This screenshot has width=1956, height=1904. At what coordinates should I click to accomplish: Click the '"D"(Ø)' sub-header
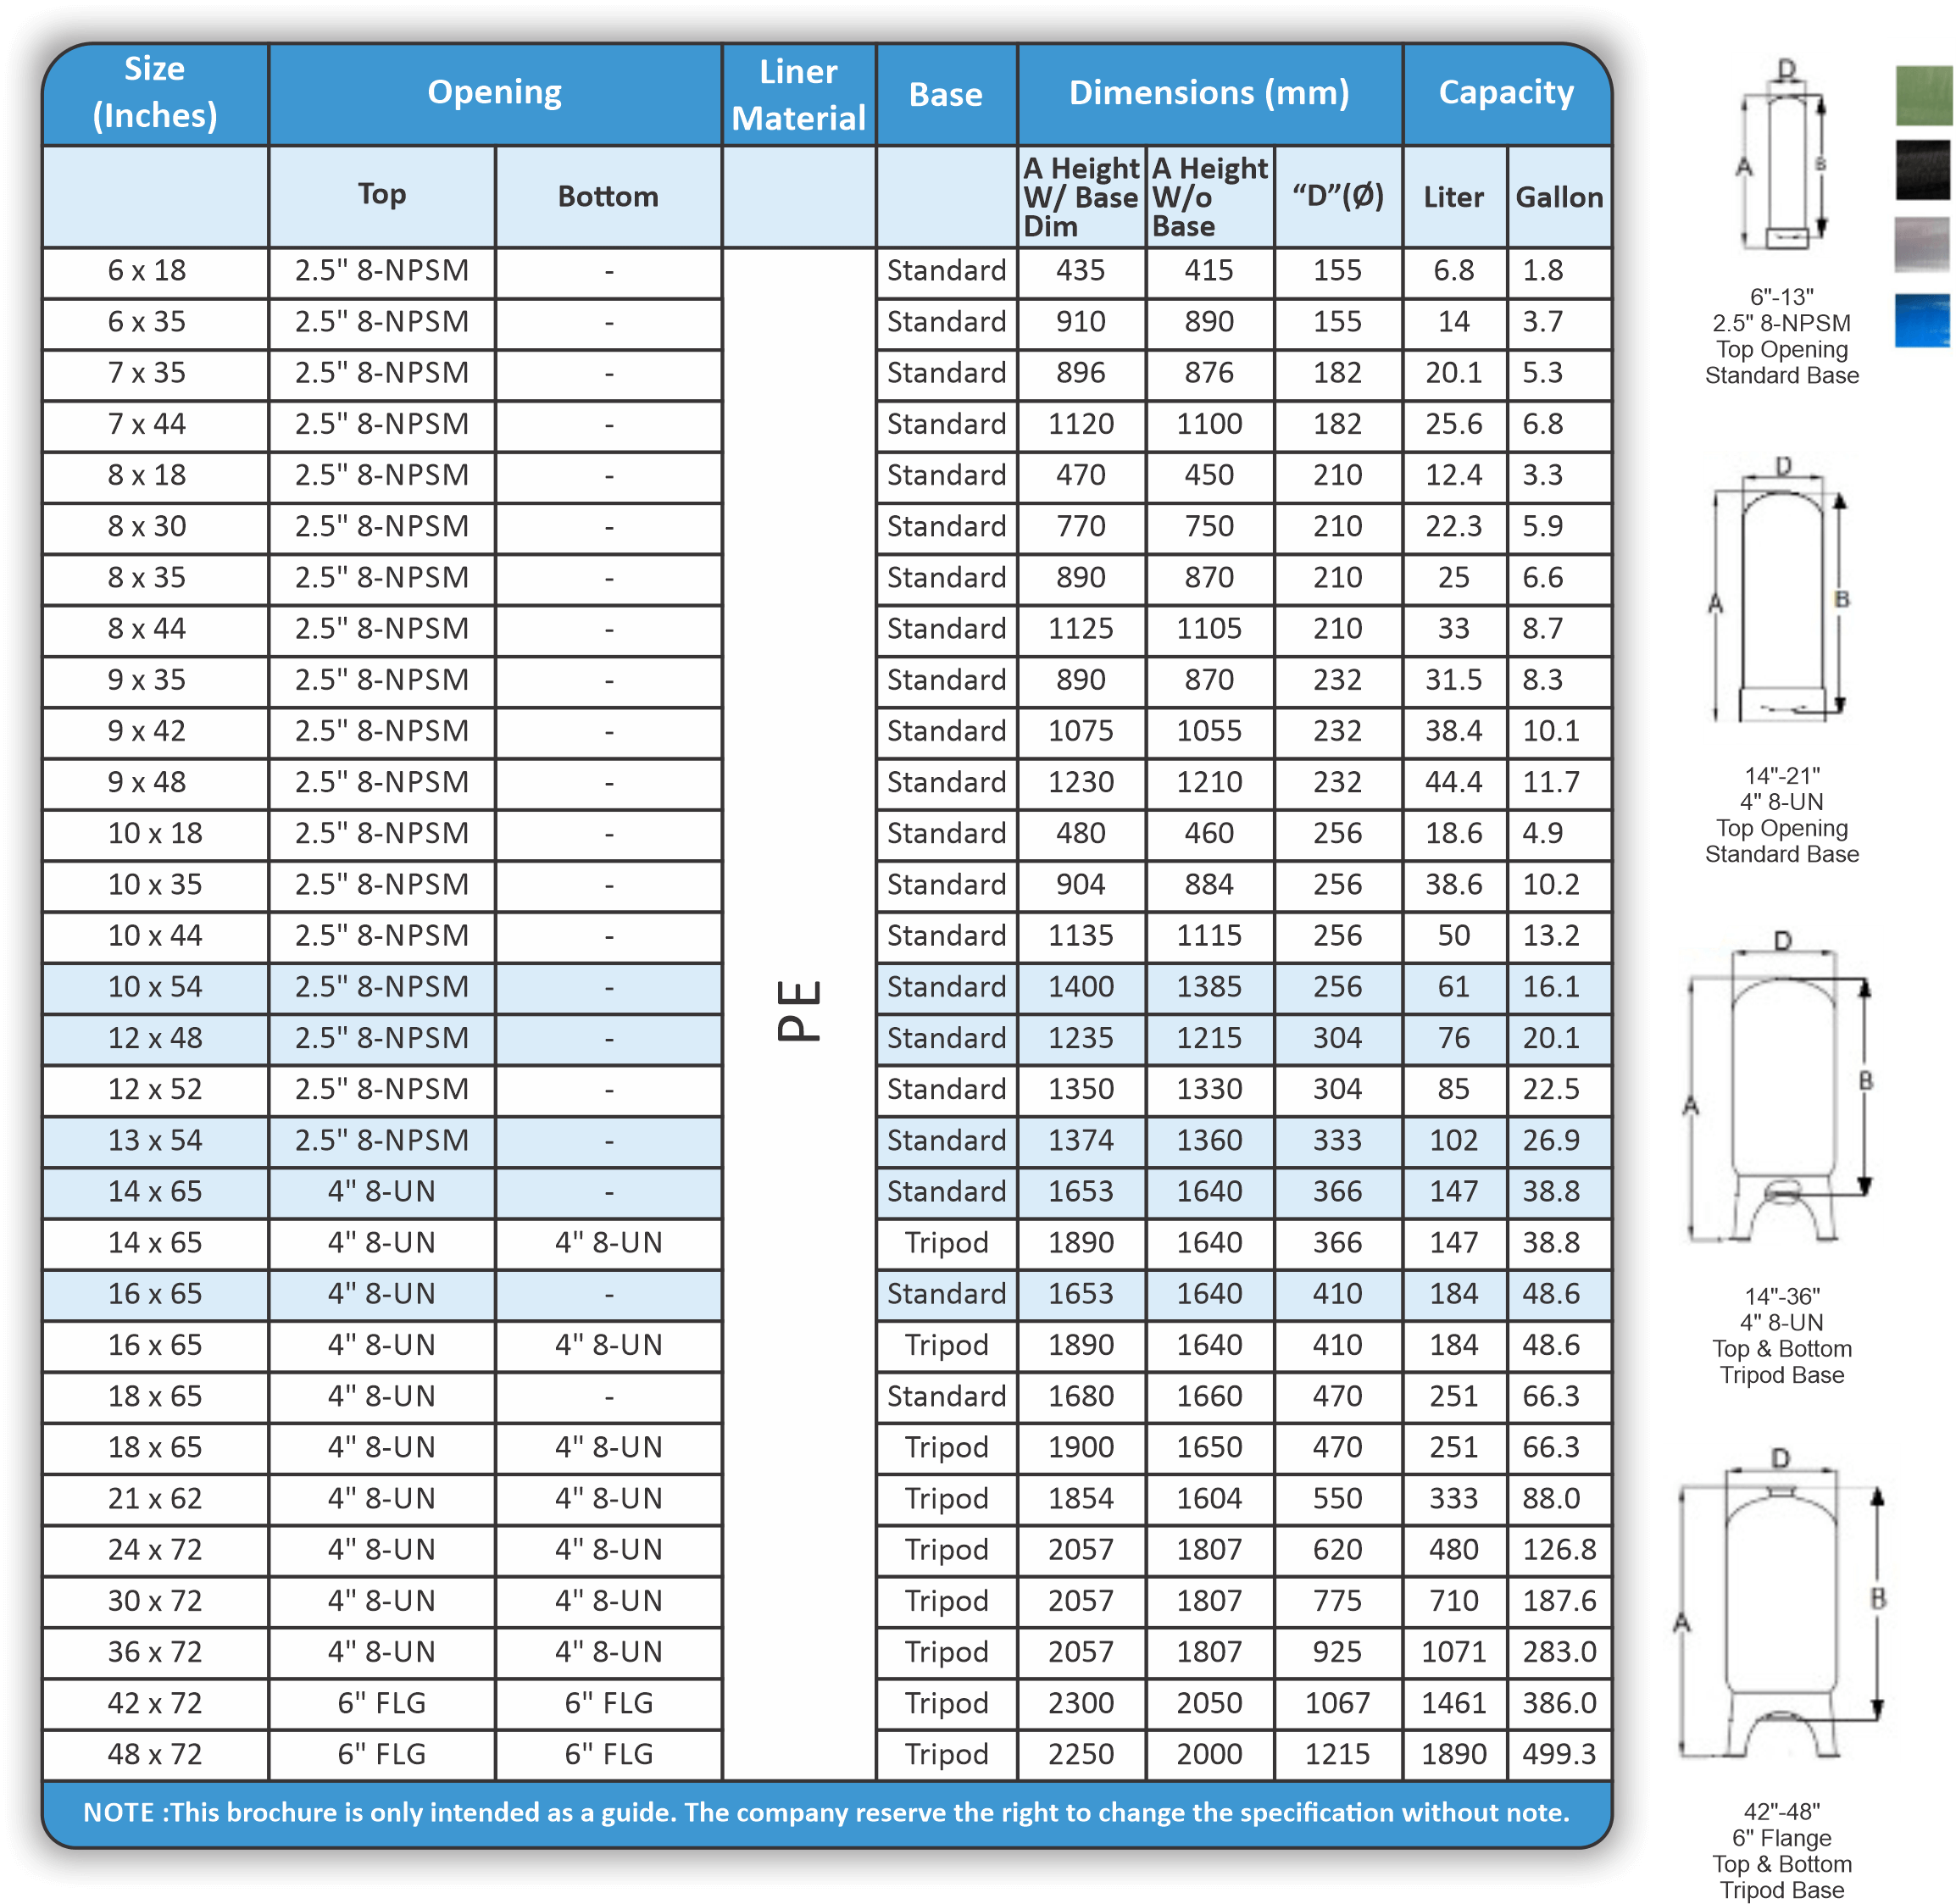[1338, 196]
